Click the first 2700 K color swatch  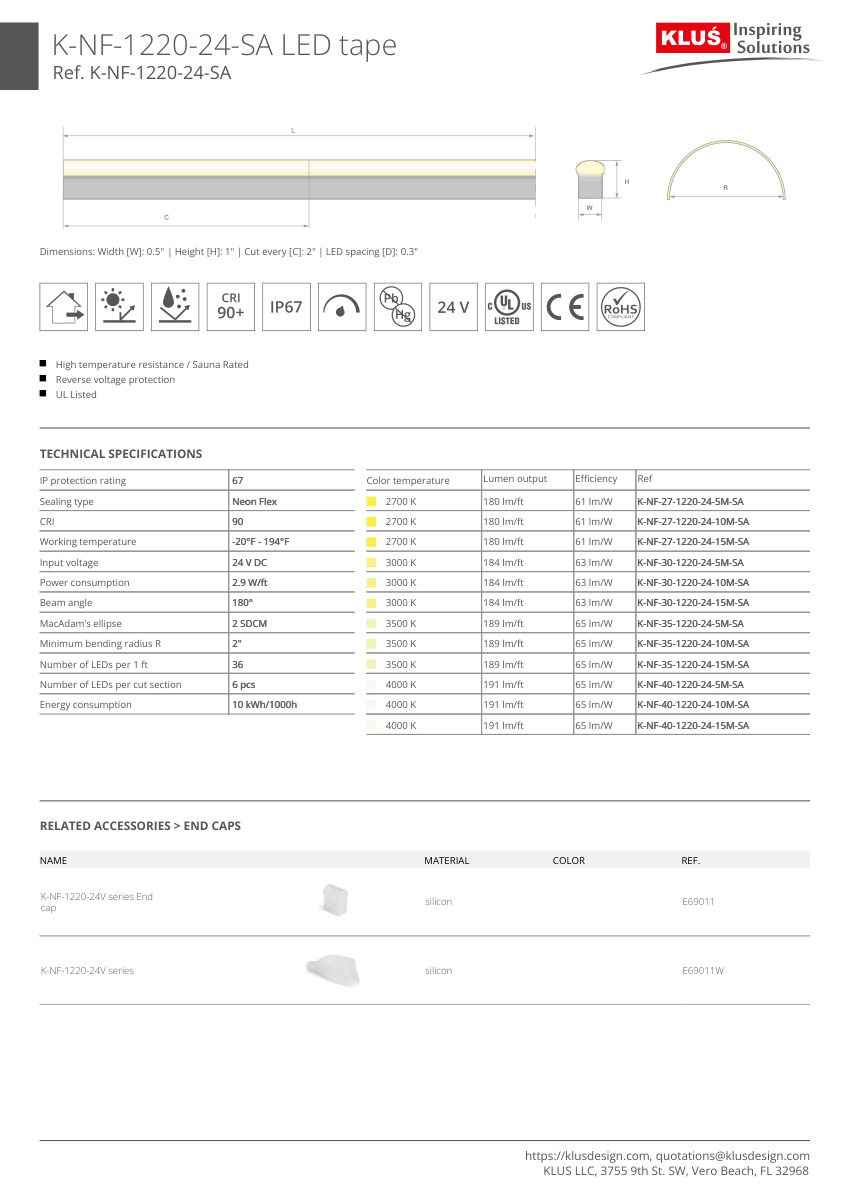371,501
